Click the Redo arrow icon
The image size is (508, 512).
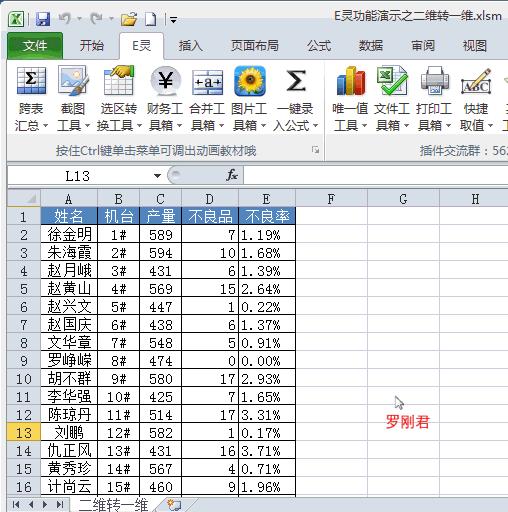click(96, 18)
